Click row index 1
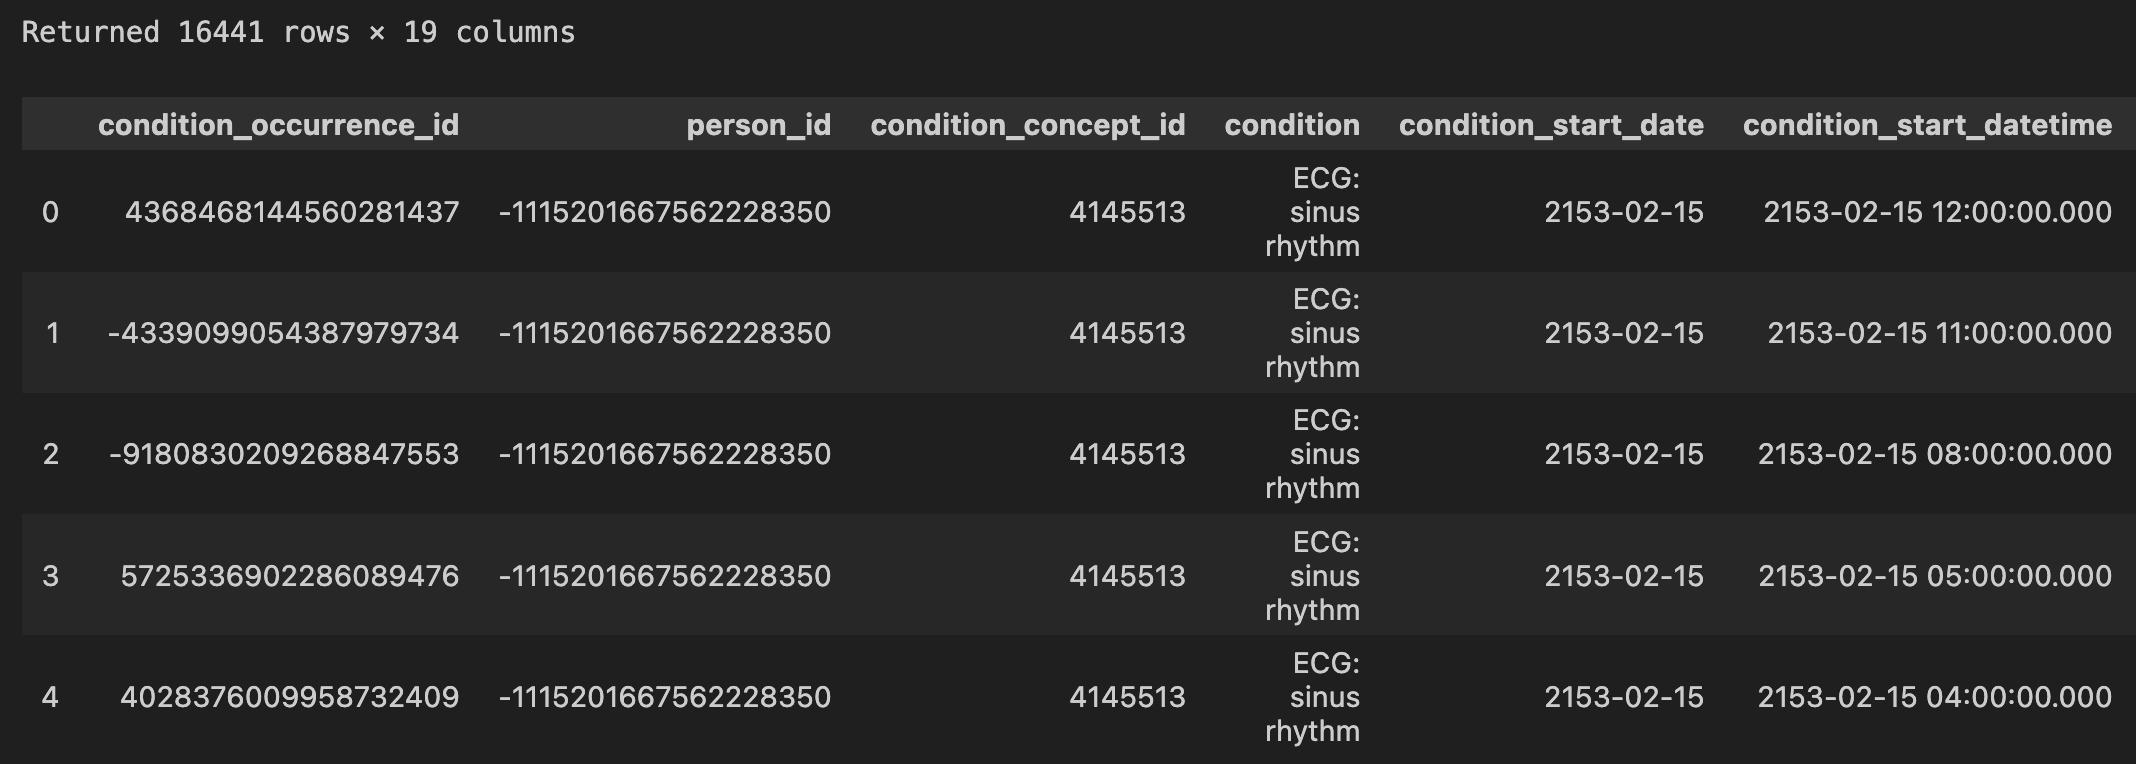Screen dimensions: 2136x764 click(x=52, y=333)
